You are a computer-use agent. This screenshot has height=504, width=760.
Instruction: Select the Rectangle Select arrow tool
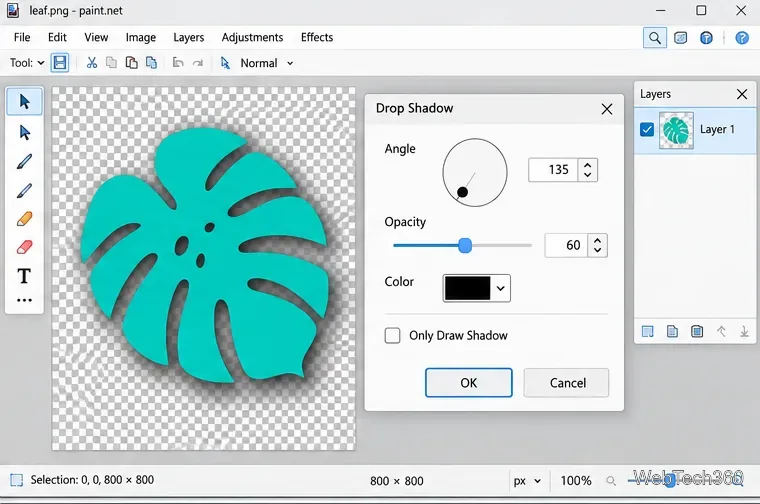(24, 102)
